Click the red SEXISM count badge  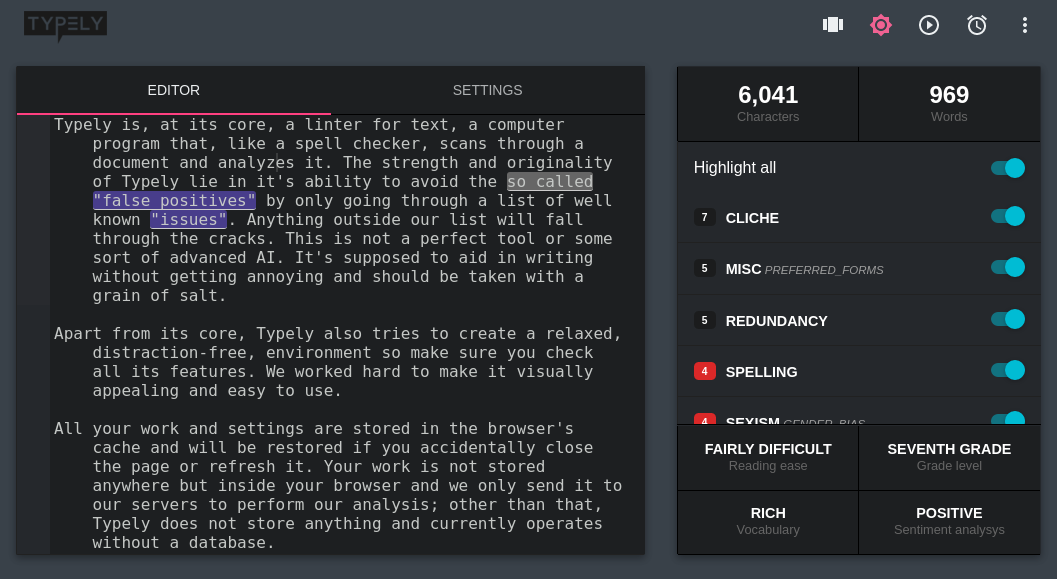pos(704,421)
